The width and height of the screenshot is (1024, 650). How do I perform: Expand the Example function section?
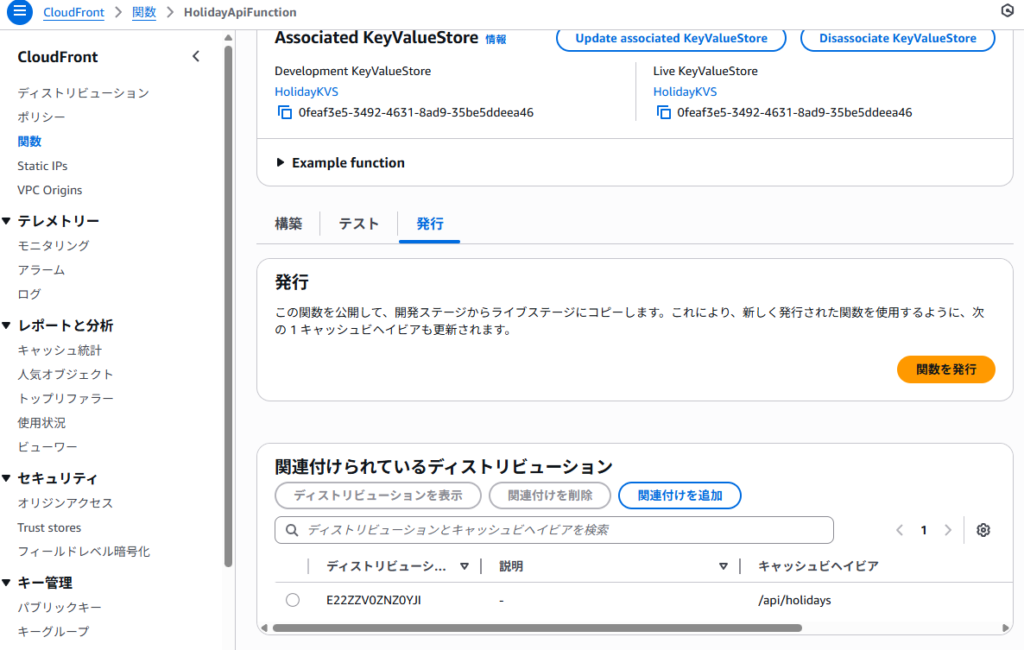point(281,163)
